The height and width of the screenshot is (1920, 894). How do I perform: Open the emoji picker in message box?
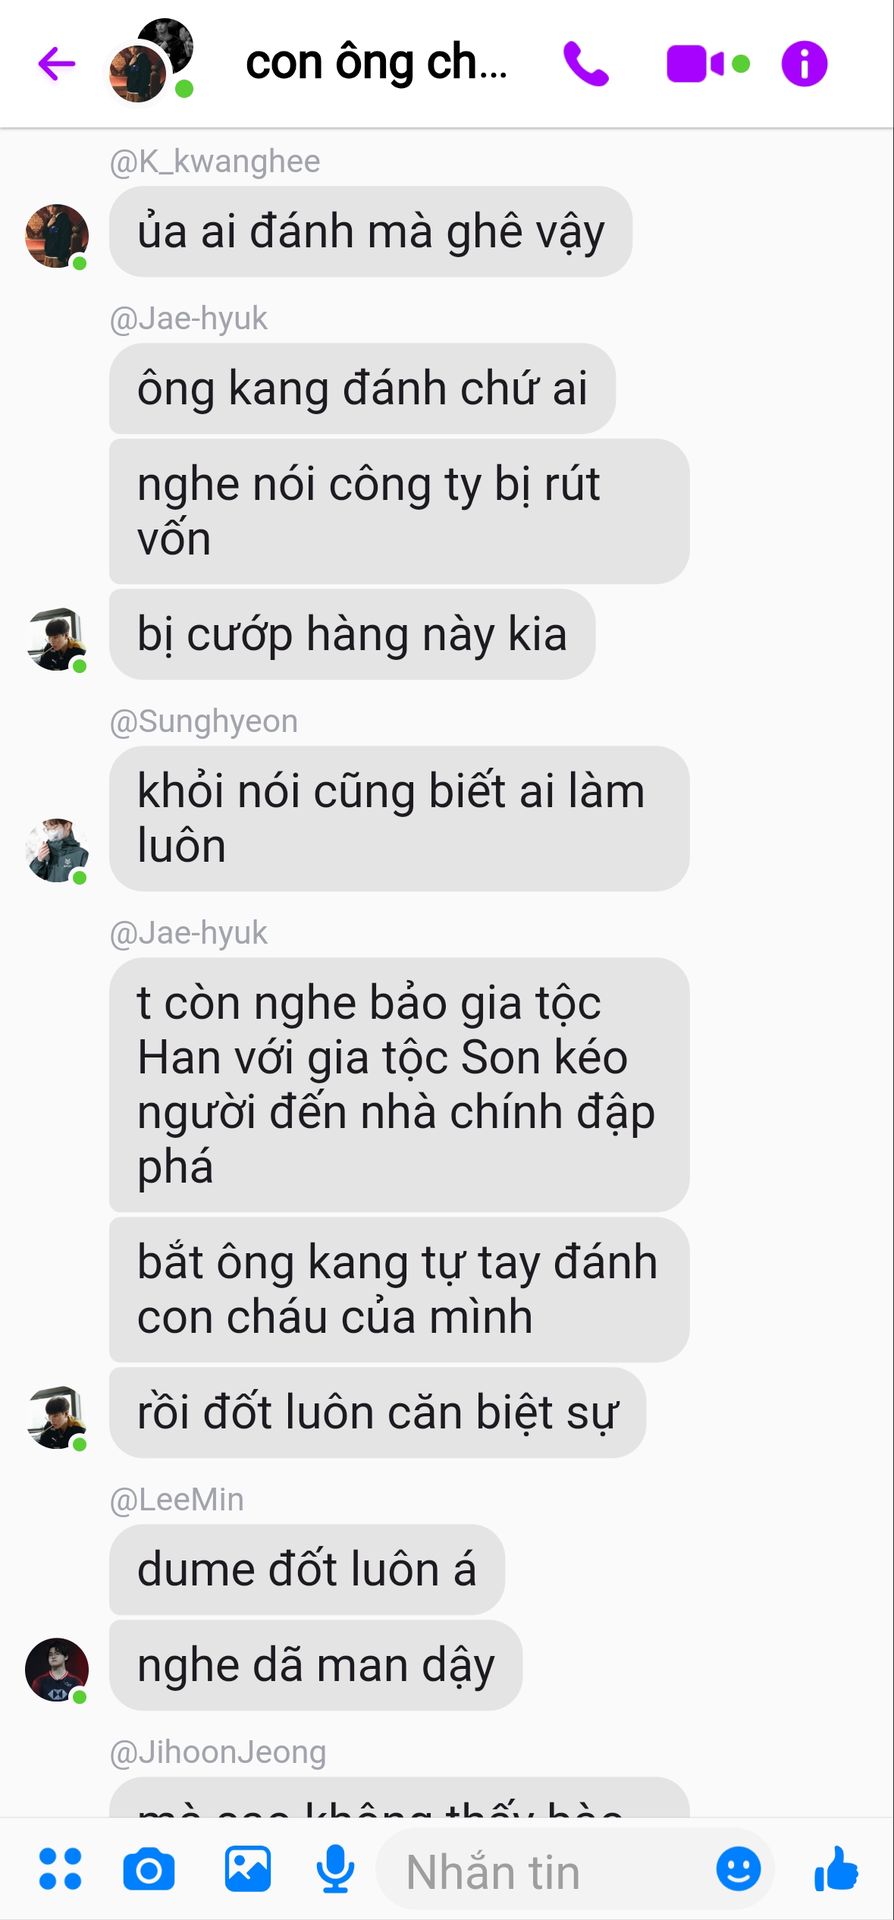[x=739, y=1868]
